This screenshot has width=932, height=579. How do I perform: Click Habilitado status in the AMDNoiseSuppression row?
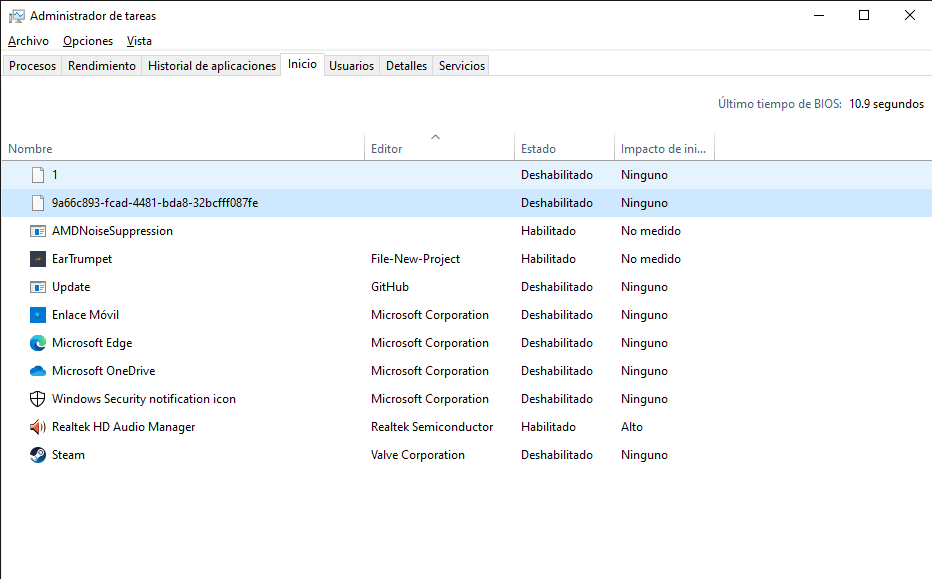coord(549,231)
